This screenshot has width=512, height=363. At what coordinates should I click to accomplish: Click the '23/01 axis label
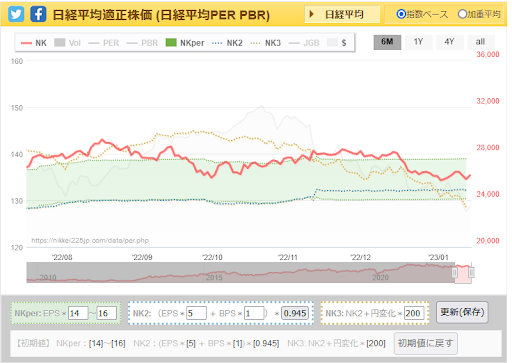(x=439, y=257)
